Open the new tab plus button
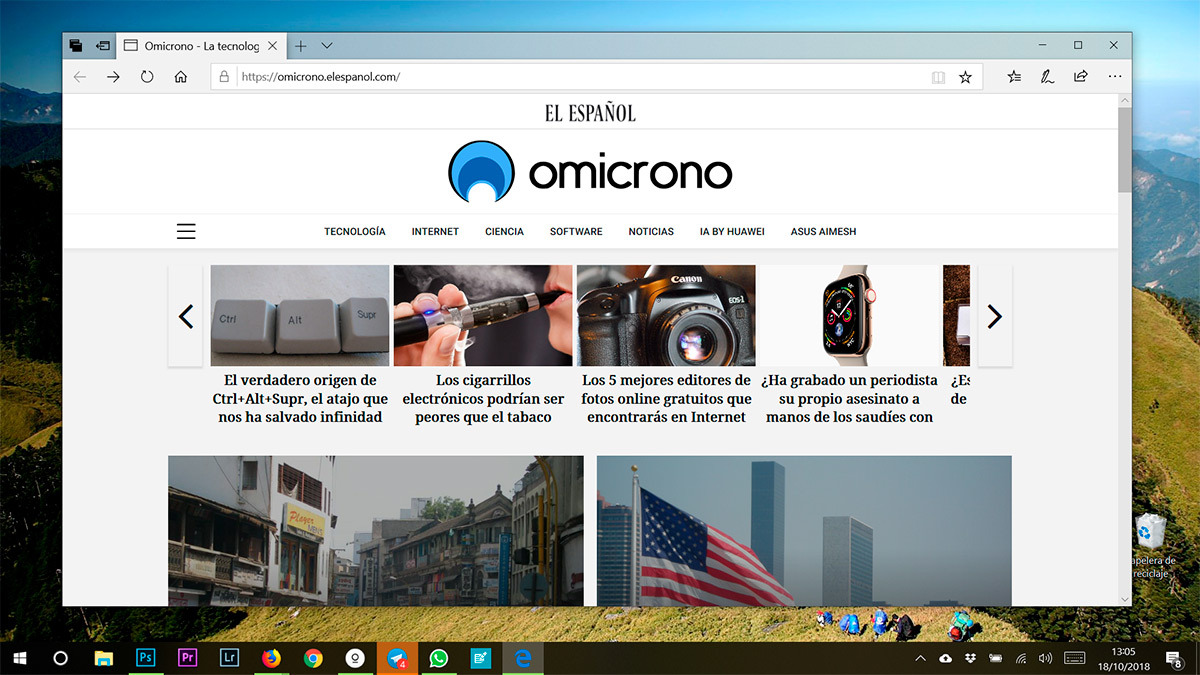 tap(300, 46)
